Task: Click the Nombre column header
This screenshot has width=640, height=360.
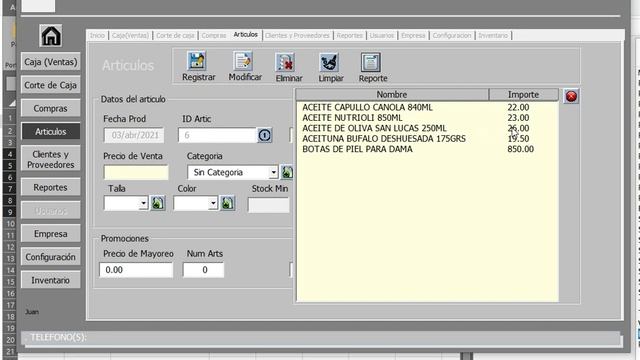Action: pyautogui.click(x=392, y=95)
